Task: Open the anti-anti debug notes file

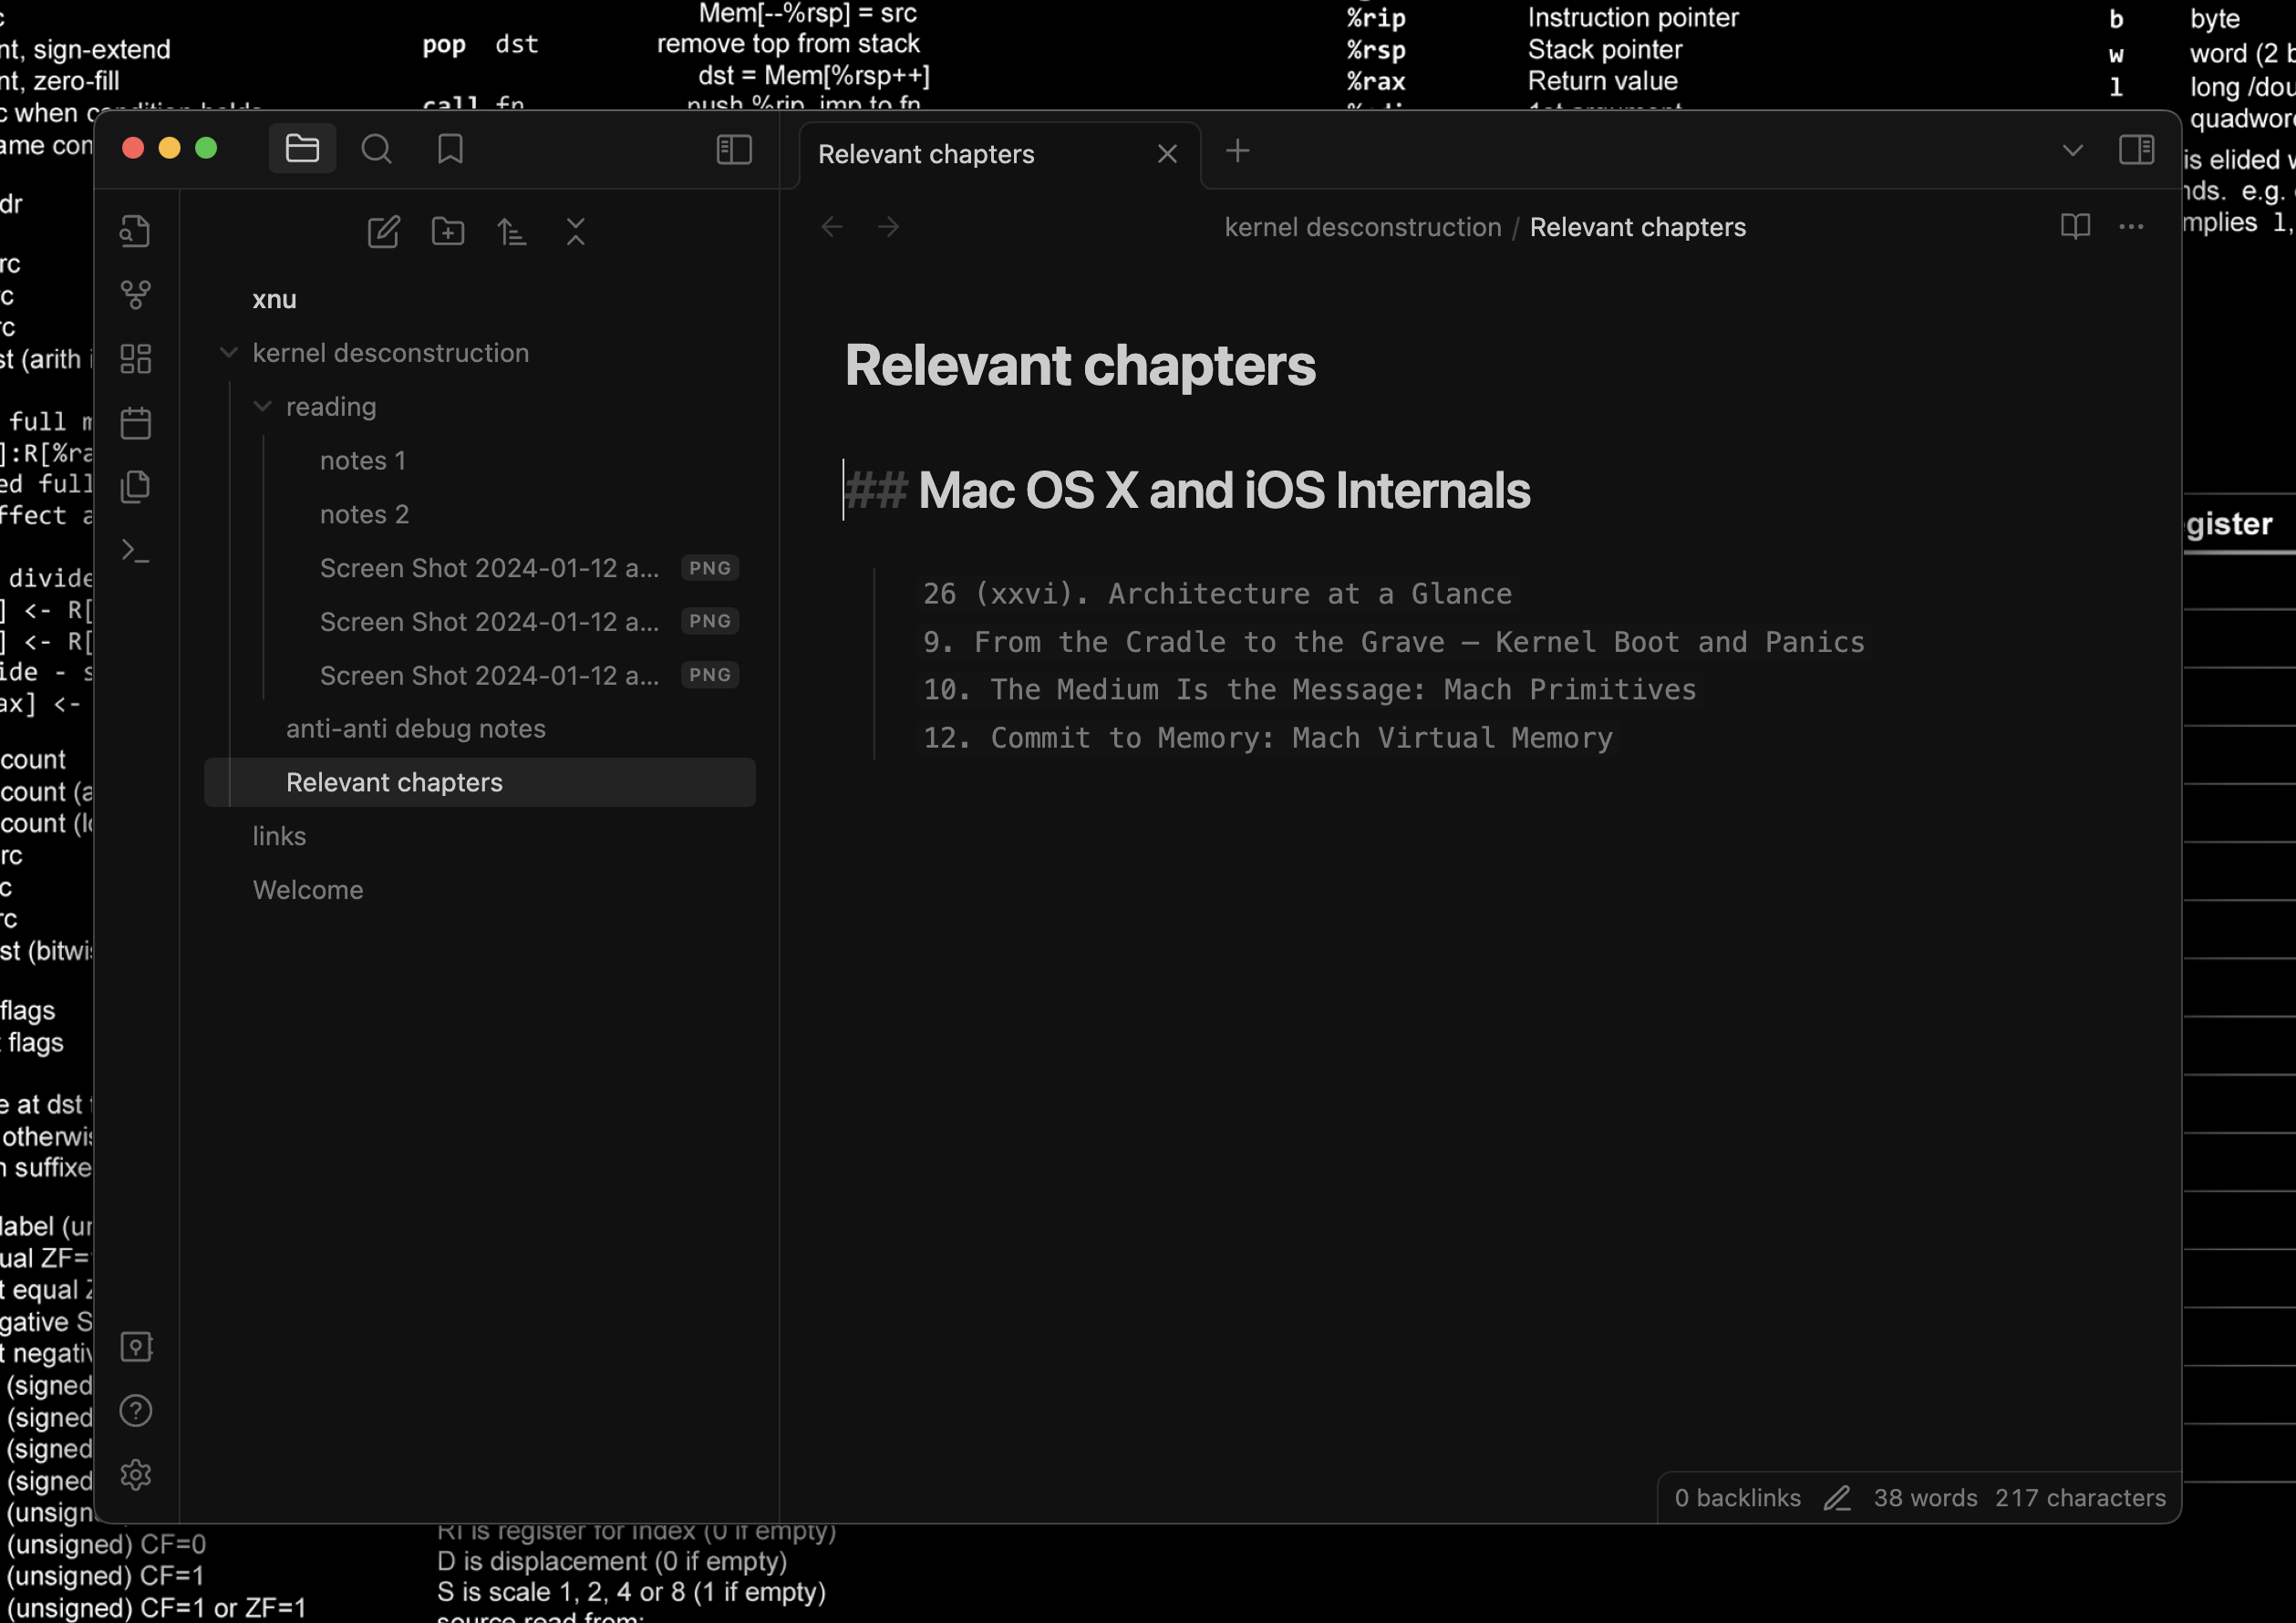Action: (x=416, y=729)
